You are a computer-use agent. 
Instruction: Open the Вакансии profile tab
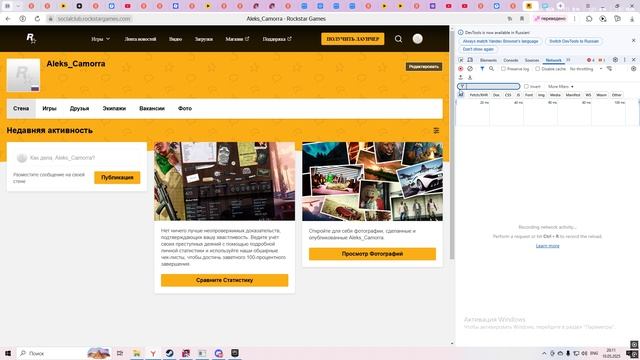pyautogui.click(x=152, y=109)
